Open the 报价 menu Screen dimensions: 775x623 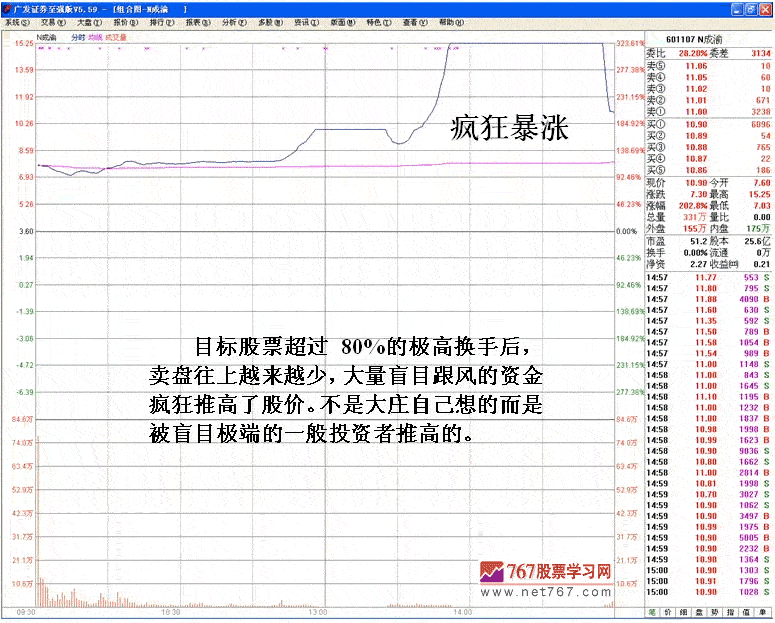click(122, 21)
